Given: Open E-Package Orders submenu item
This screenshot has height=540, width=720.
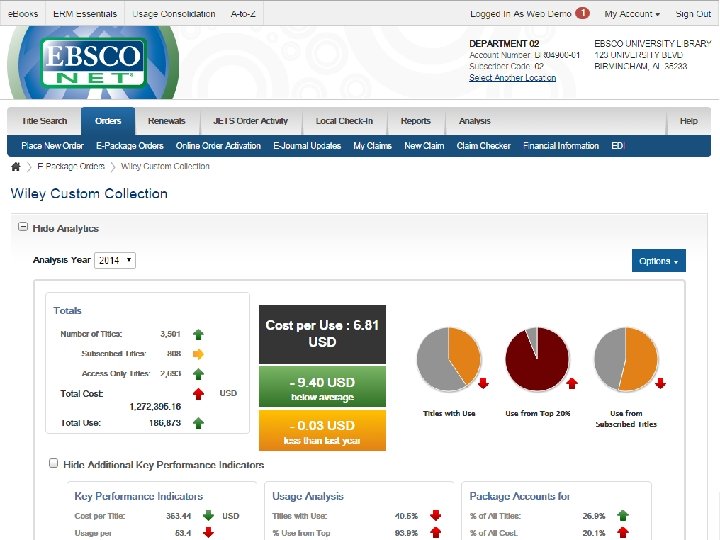Looking at the screenshot, I should pyautogui.click(x=130, y=146).
